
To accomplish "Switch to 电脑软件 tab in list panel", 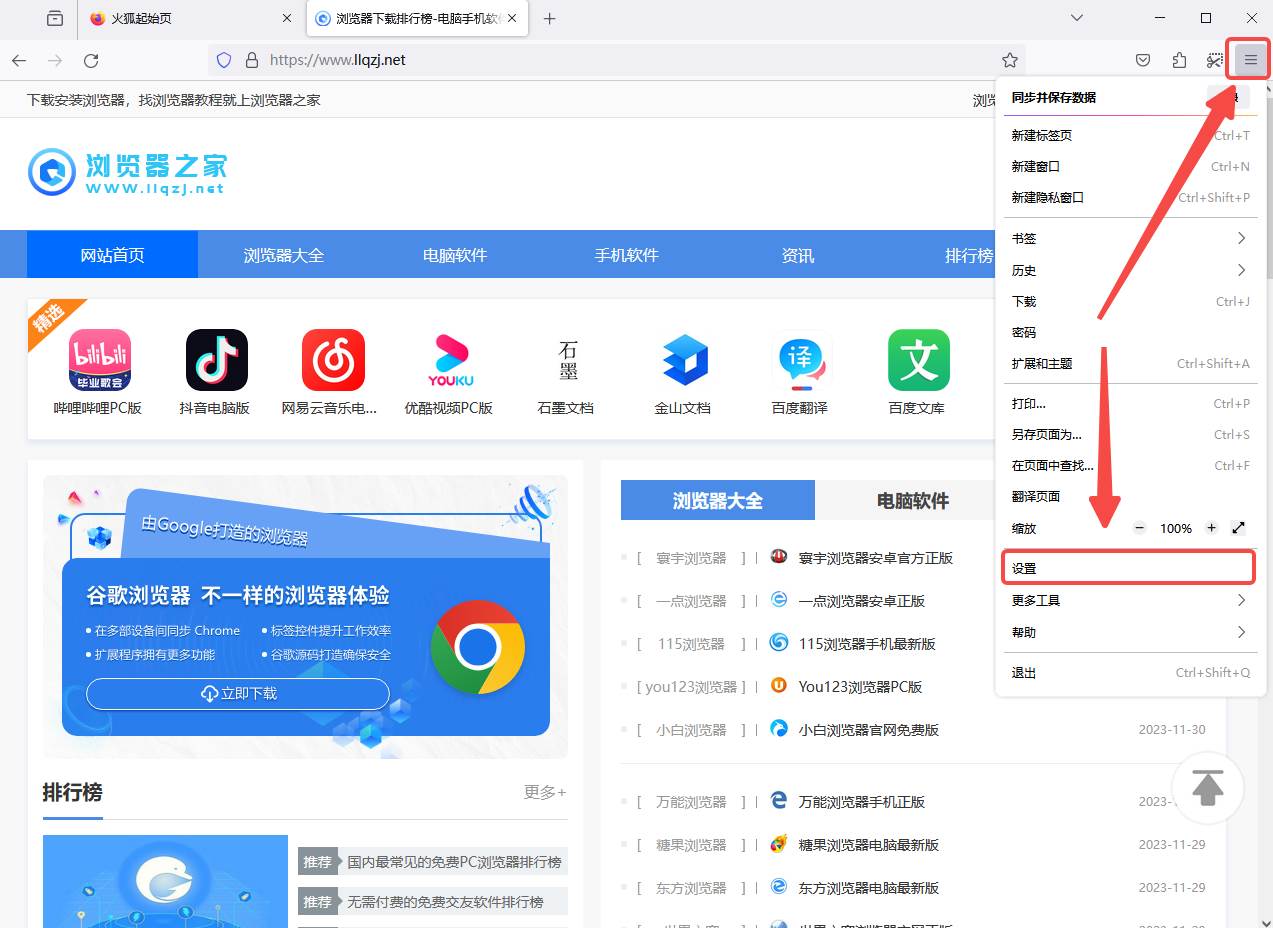I will click(x=912, y=500).
